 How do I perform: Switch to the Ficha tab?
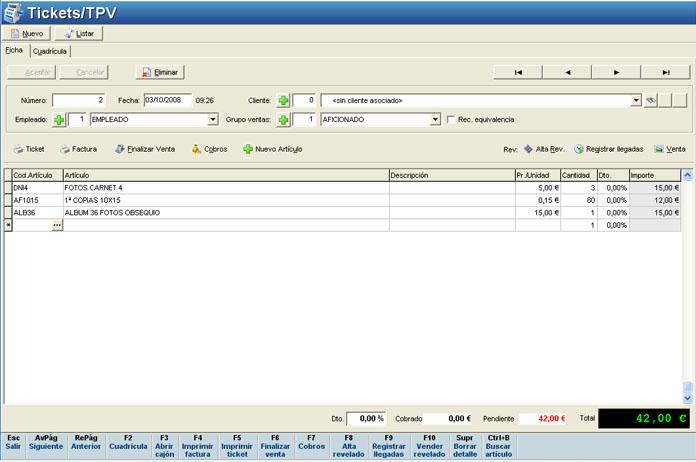tap(14, 51)
